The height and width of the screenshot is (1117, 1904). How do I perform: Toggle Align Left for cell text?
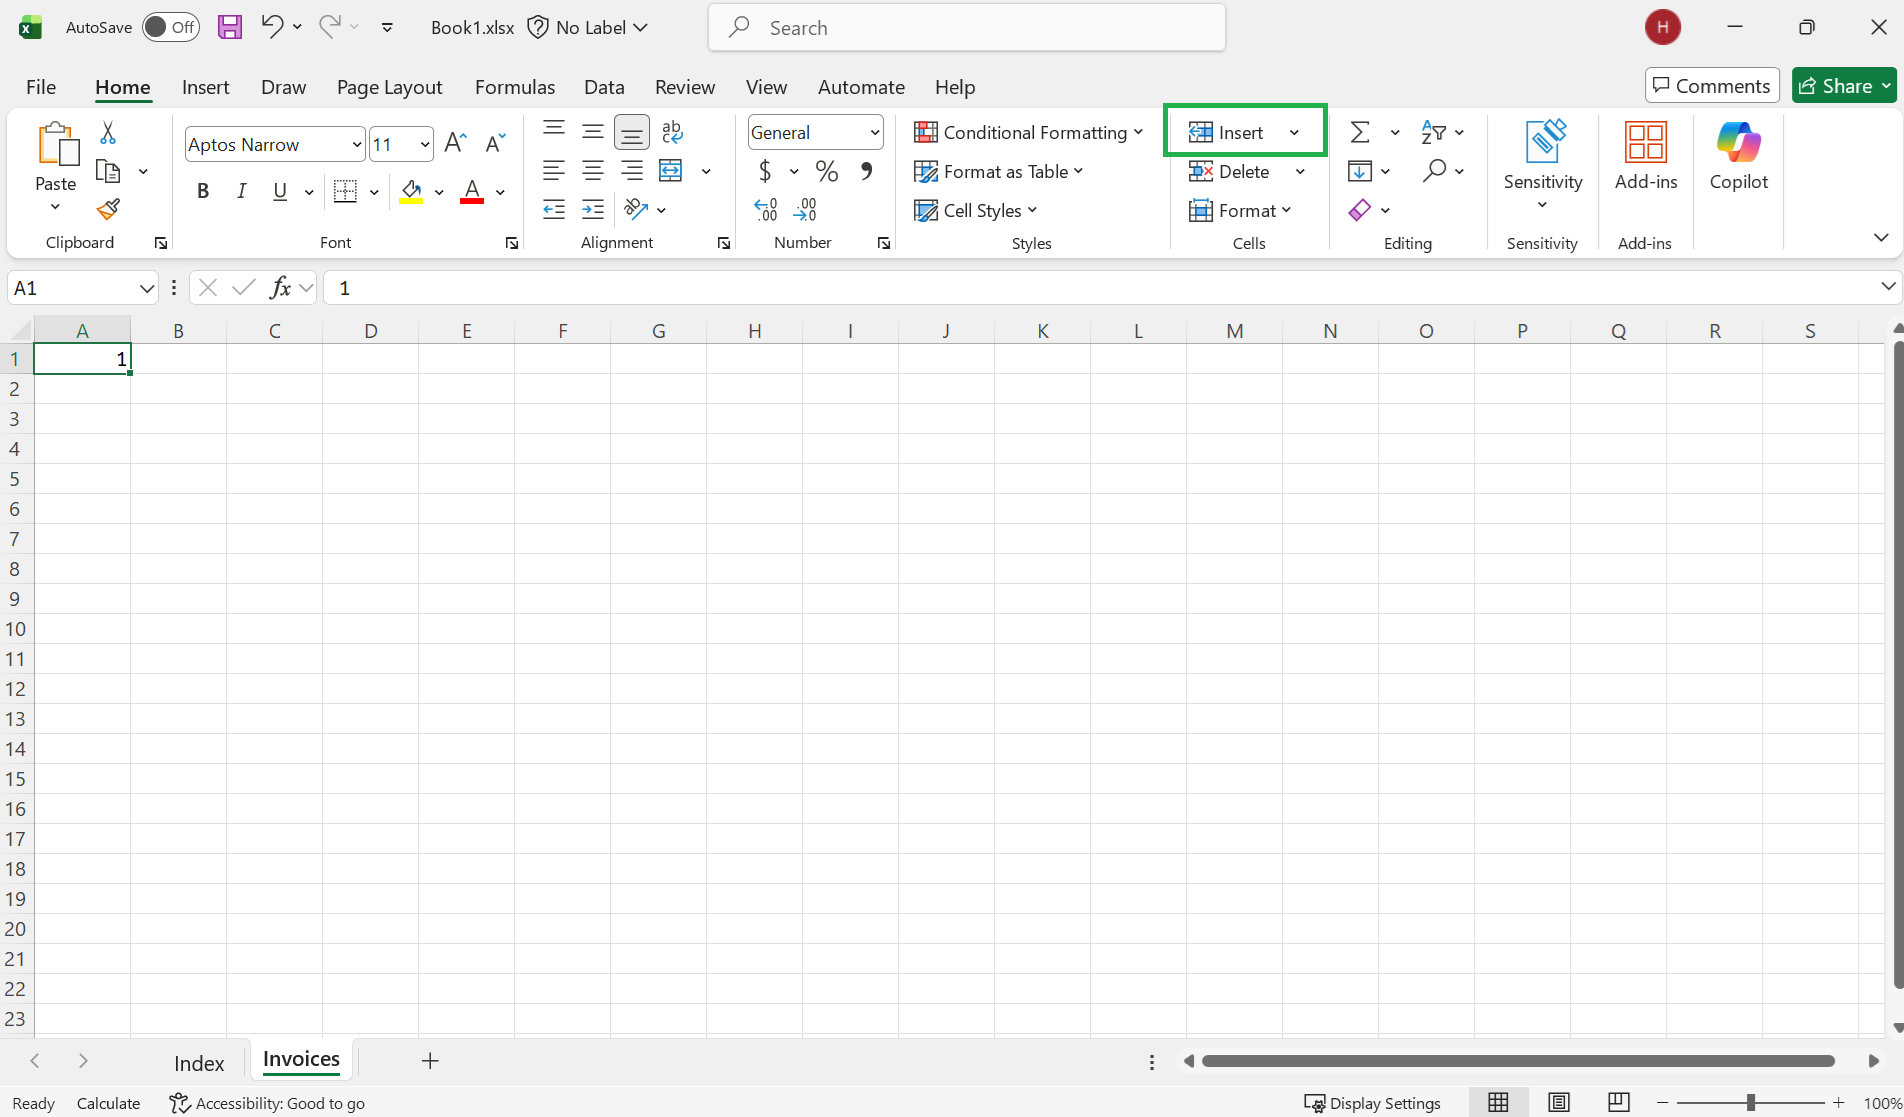tap(554, 171)
